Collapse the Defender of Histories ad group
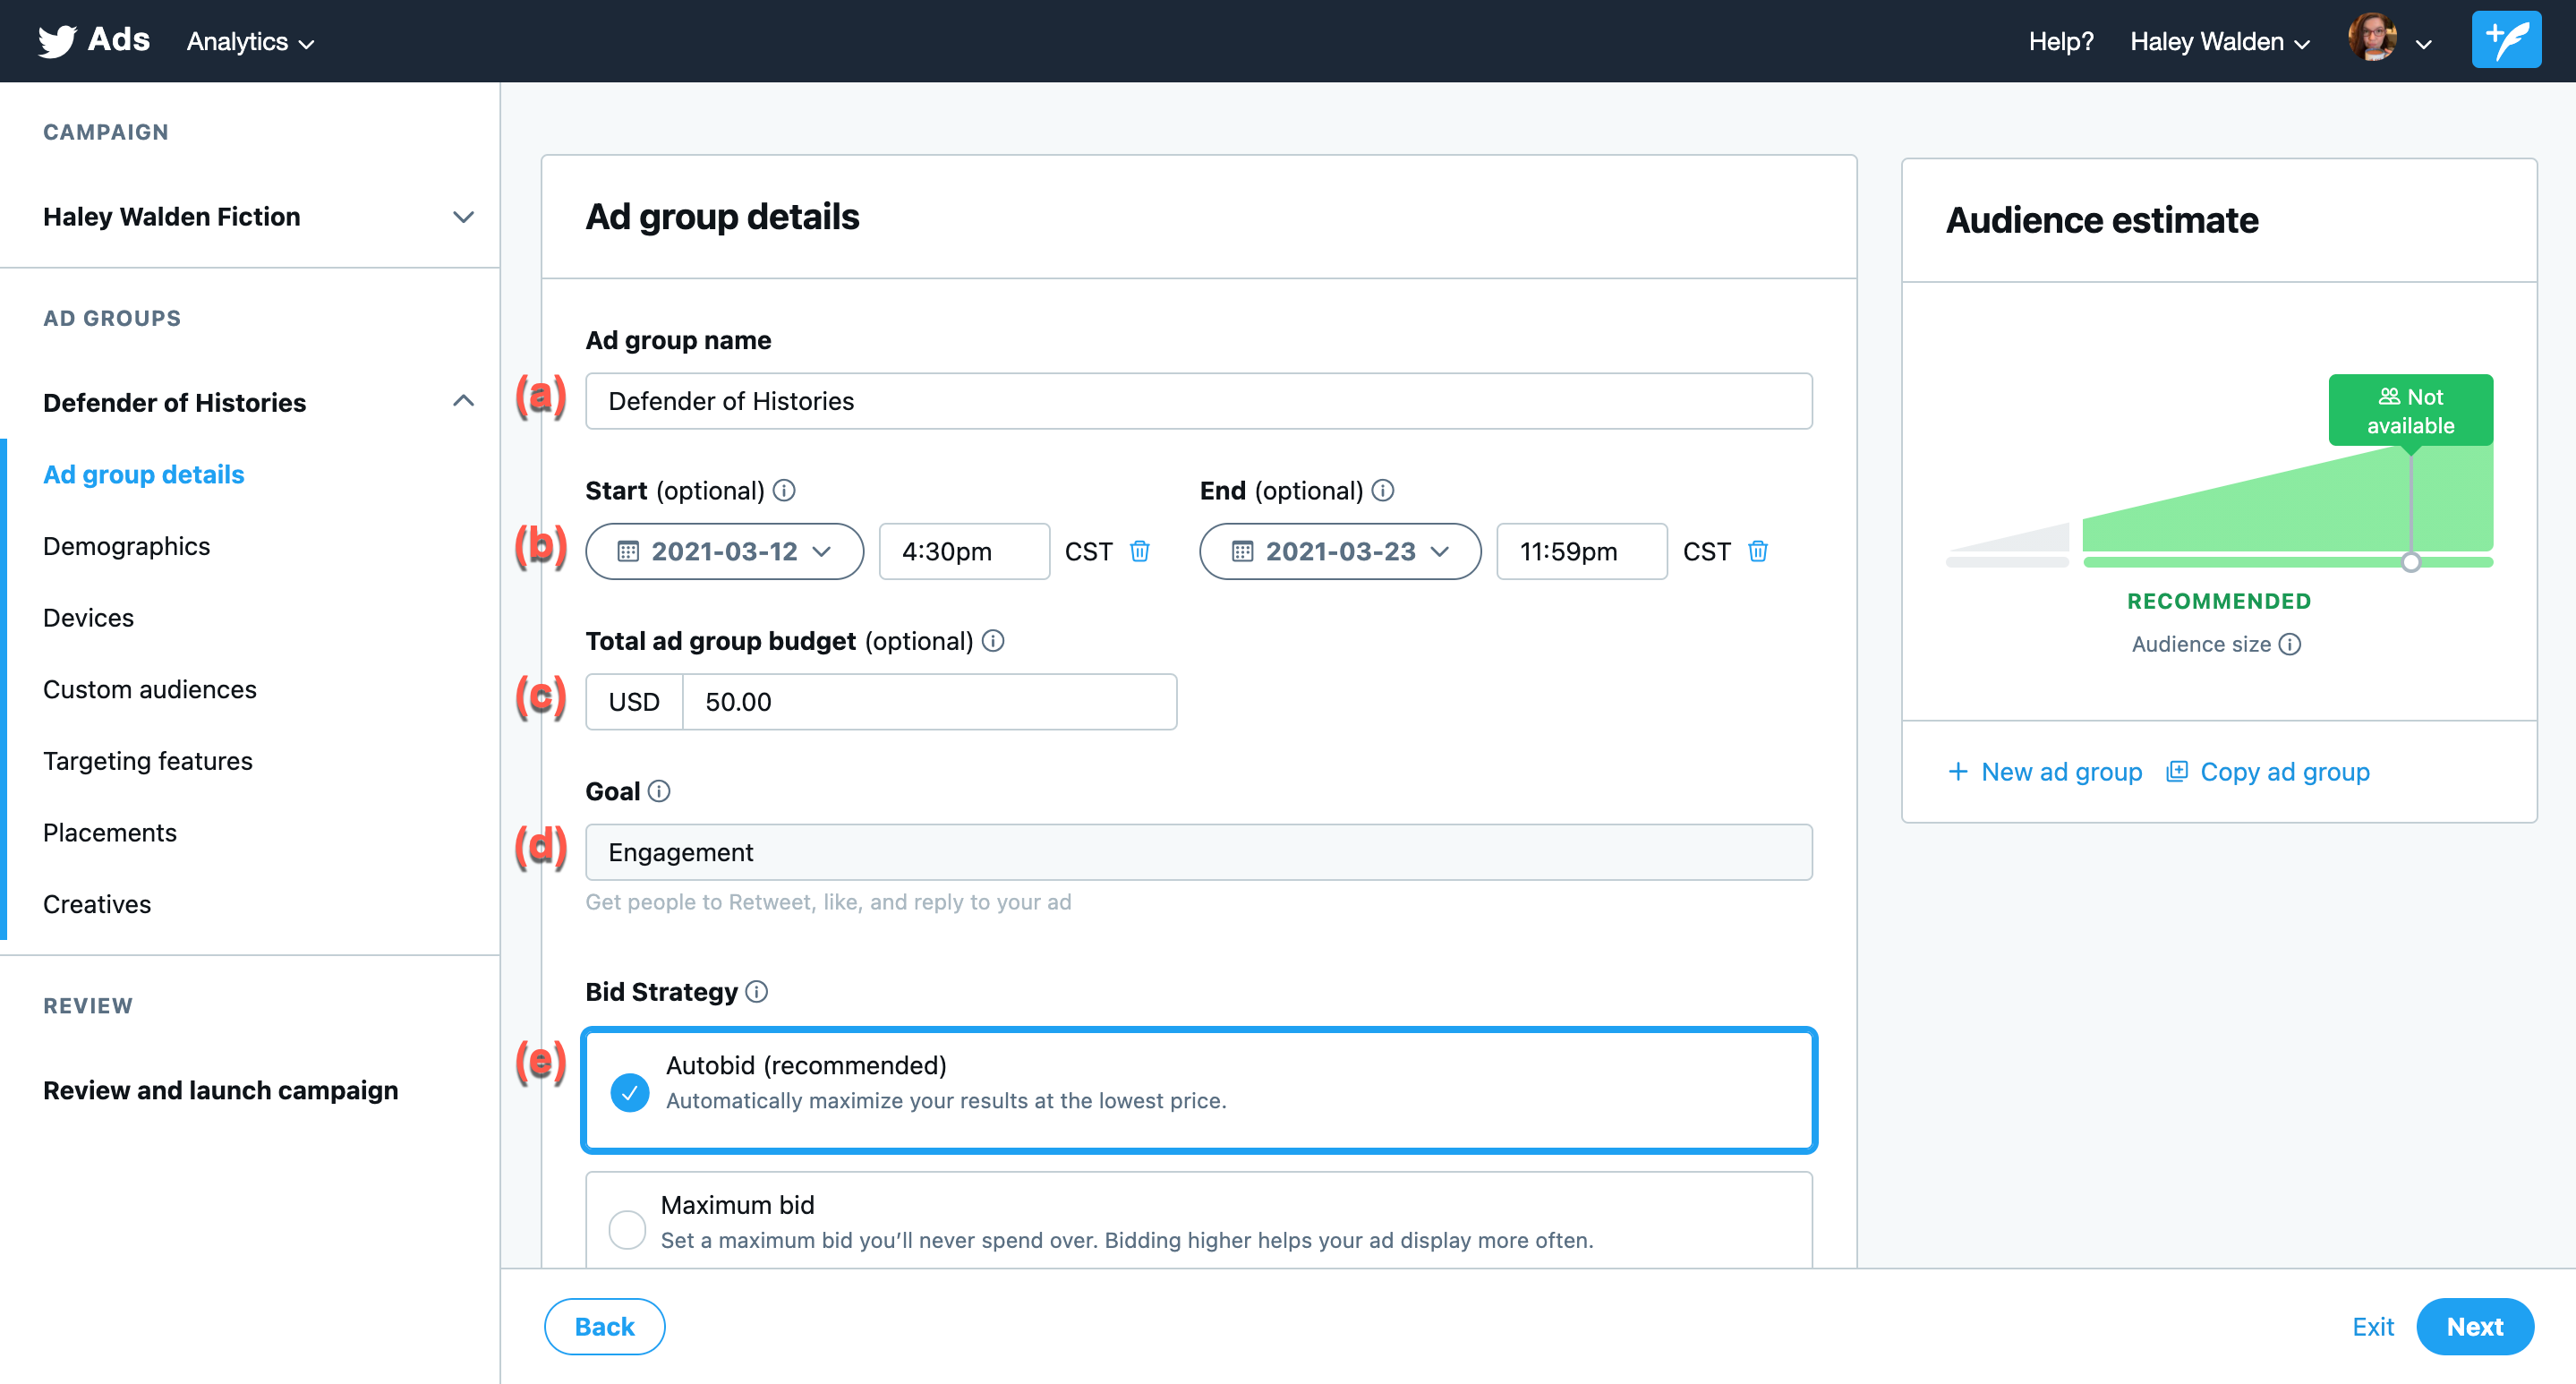The image size is (2576, 1384). point(463,402)
